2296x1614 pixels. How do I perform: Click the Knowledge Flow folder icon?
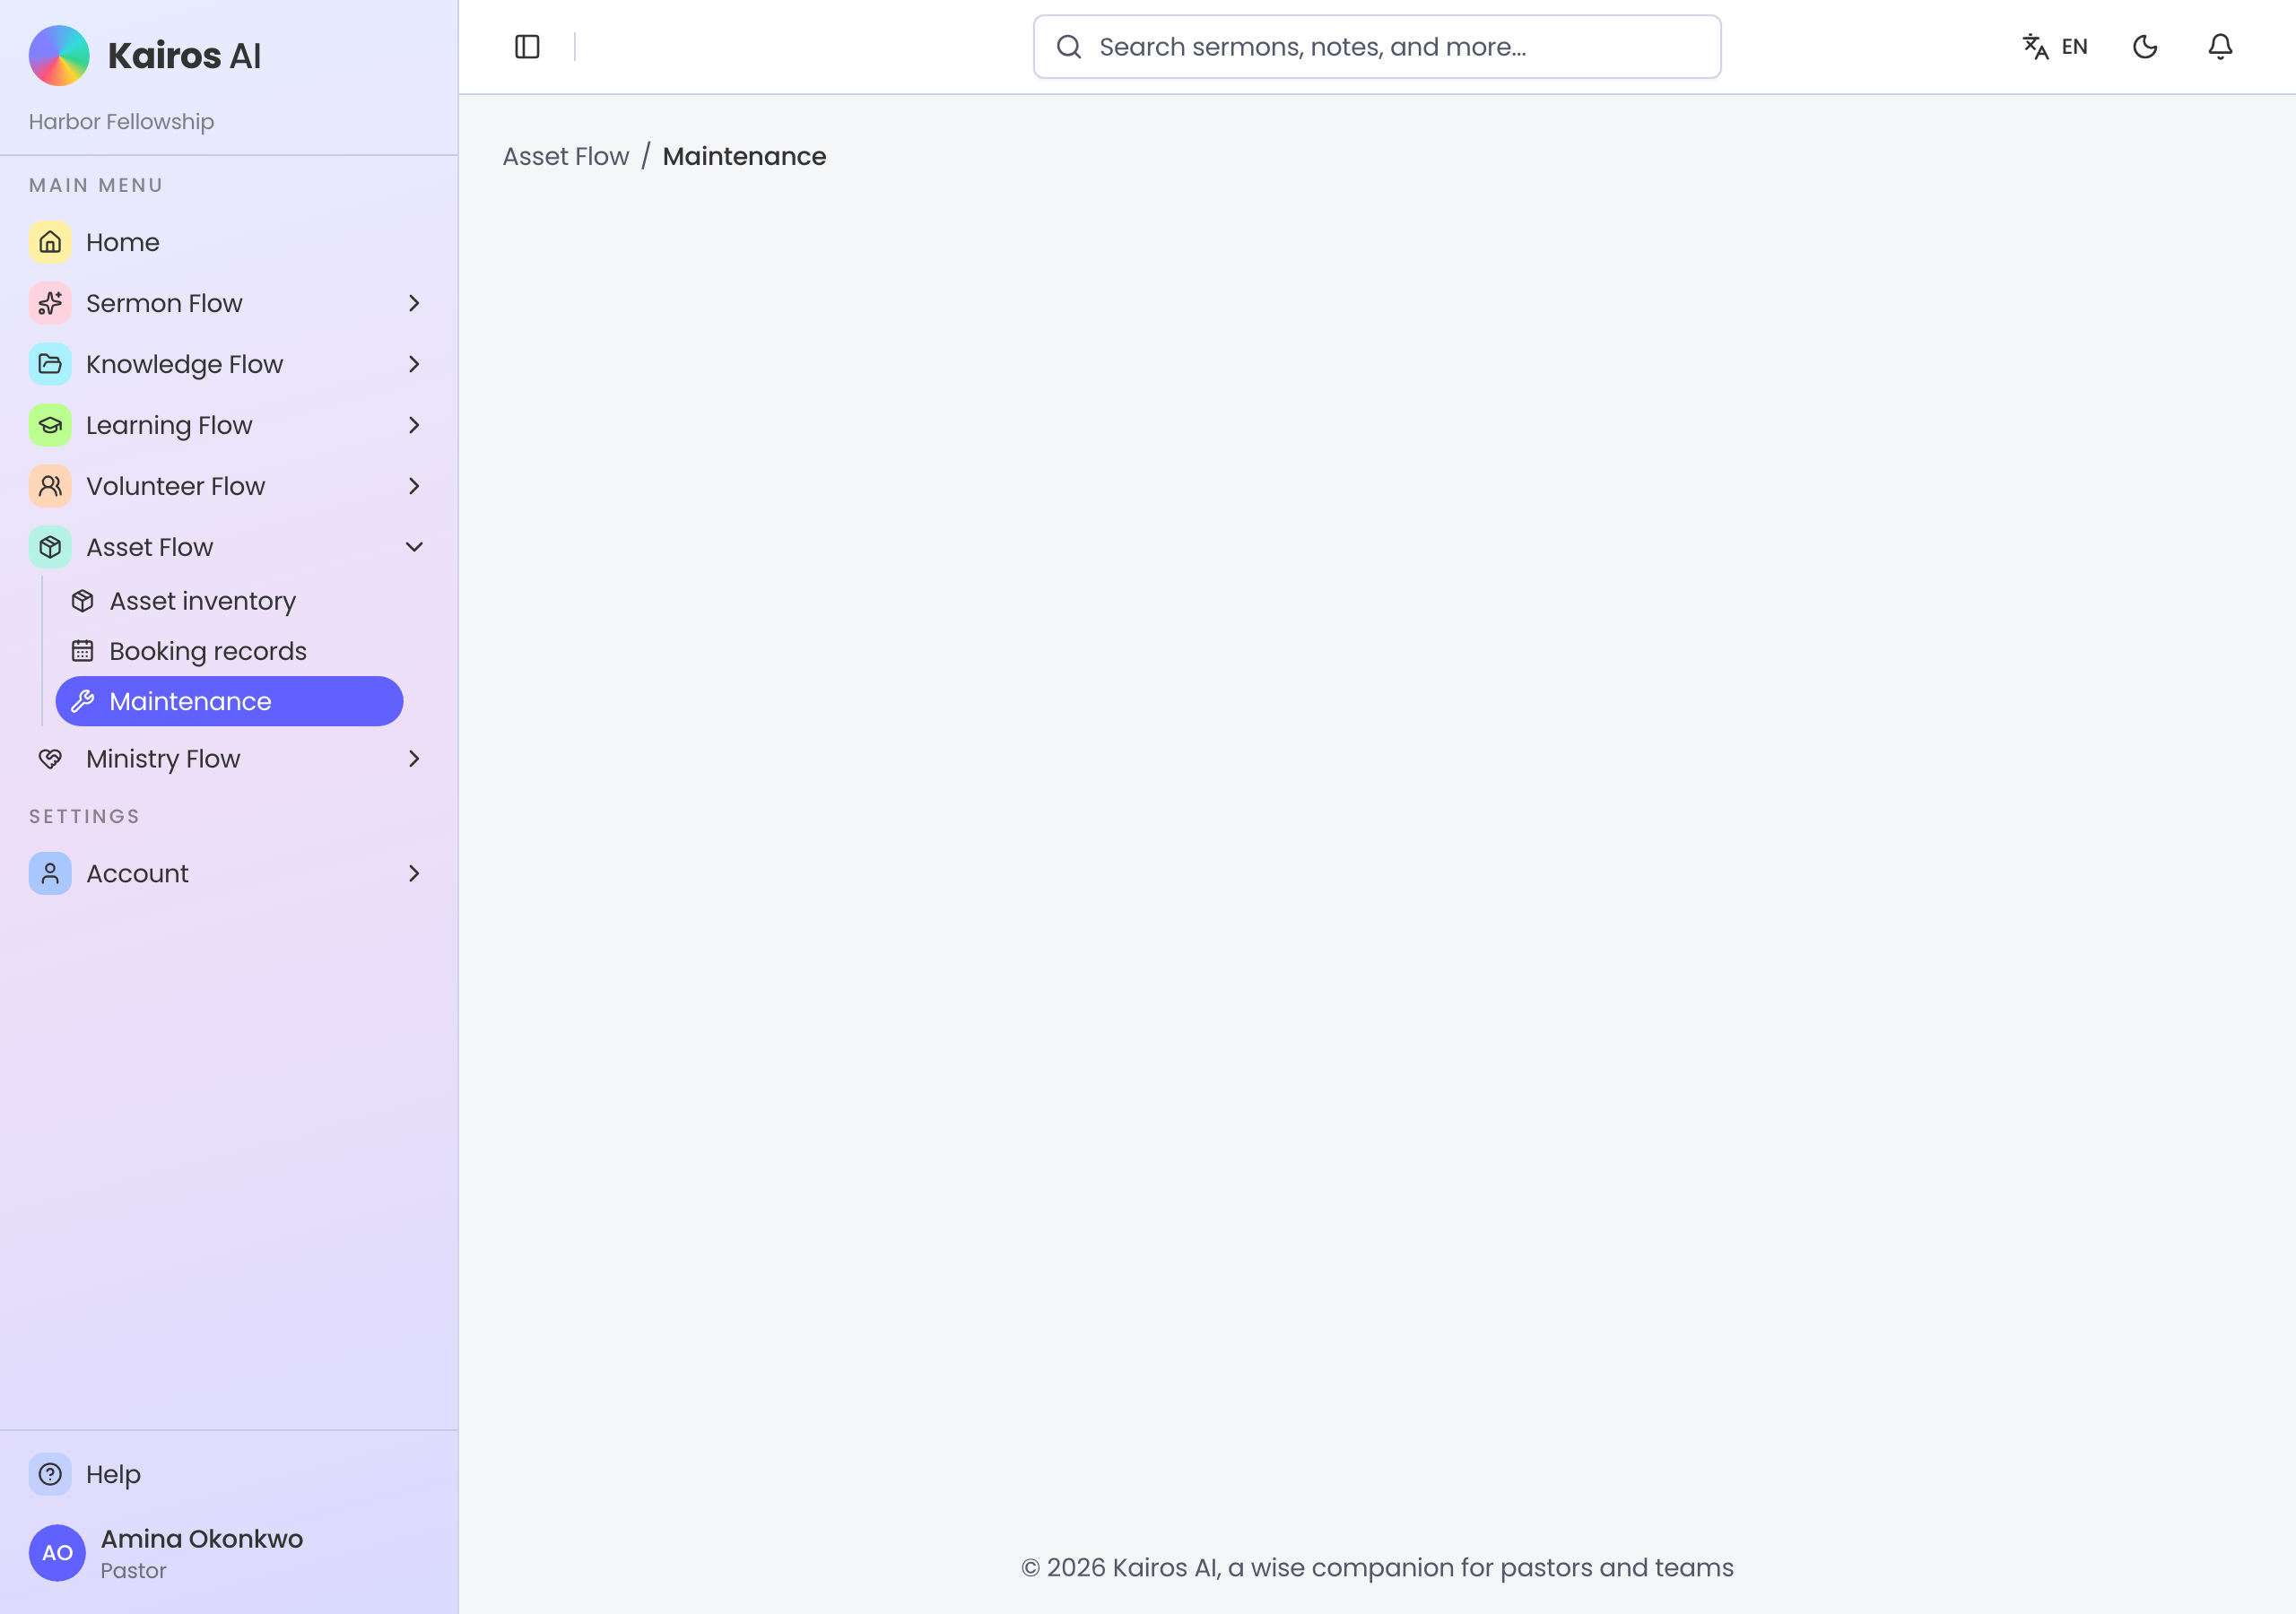[x=50, y=364]
